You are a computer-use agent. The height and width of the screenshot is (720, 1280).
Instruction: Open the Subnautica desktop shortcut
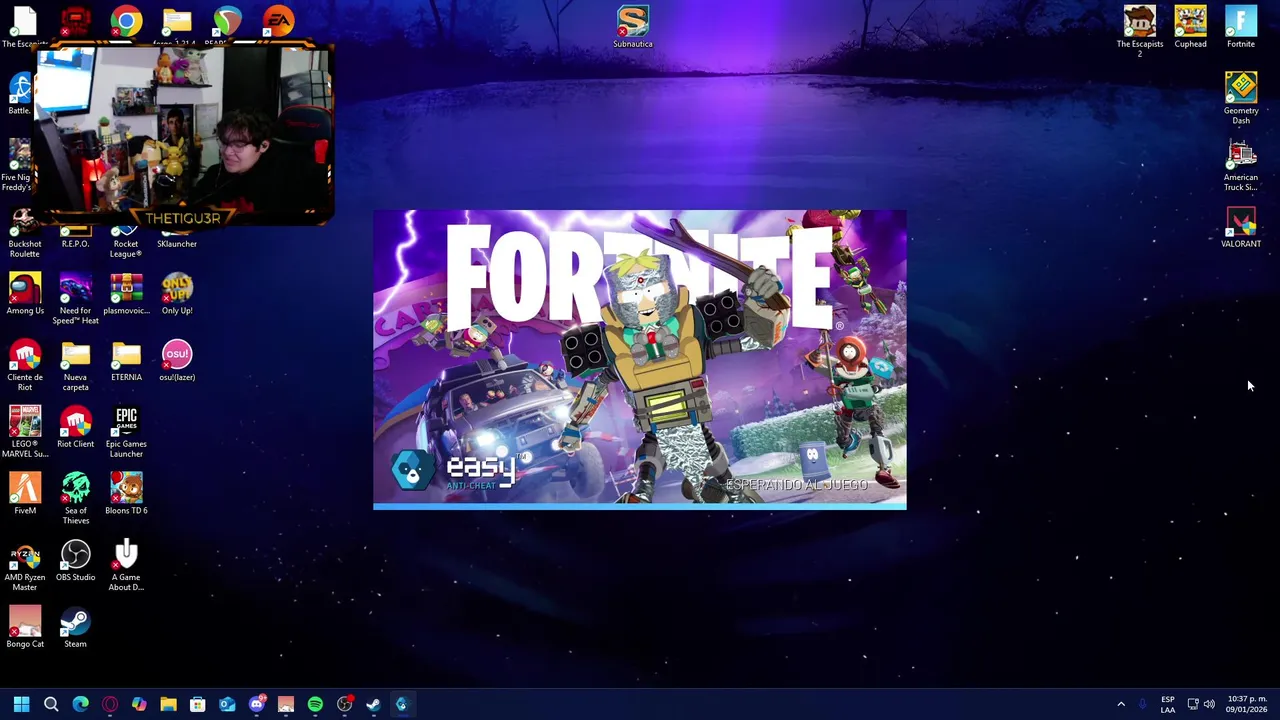(632, 27)
